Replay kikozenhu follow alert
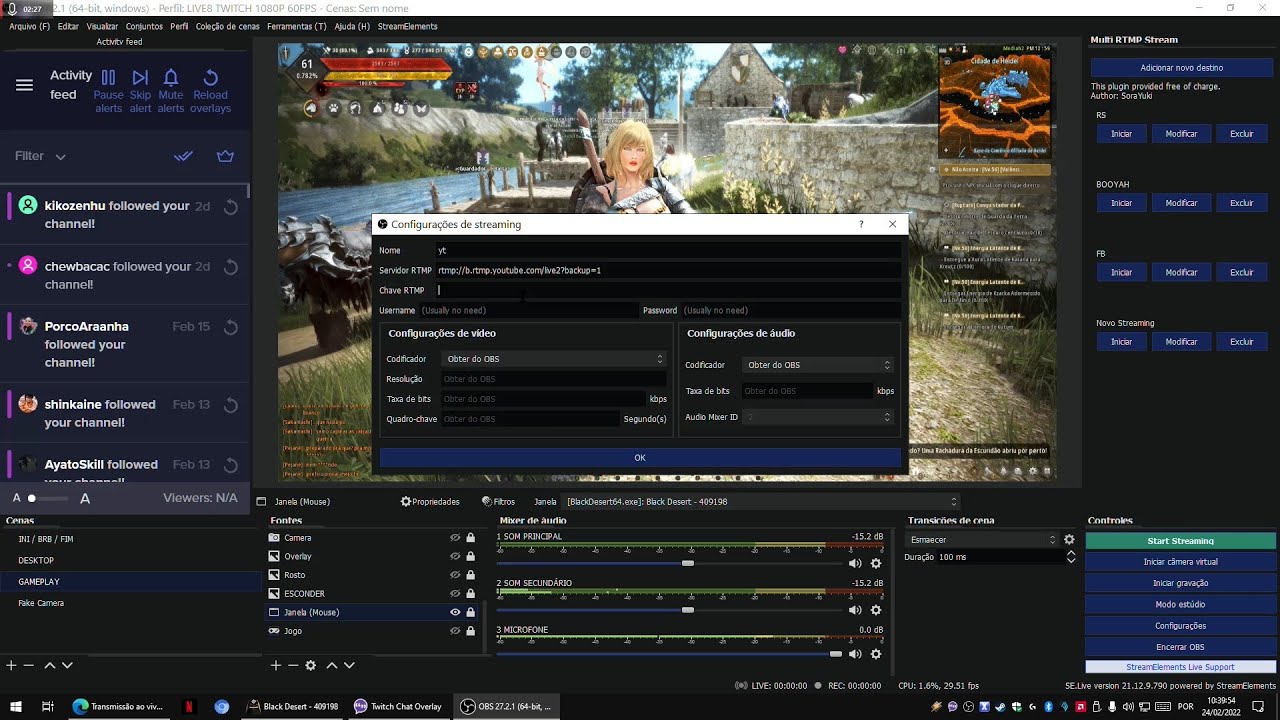Viewport: 1280px width, 720px height. 230,207
